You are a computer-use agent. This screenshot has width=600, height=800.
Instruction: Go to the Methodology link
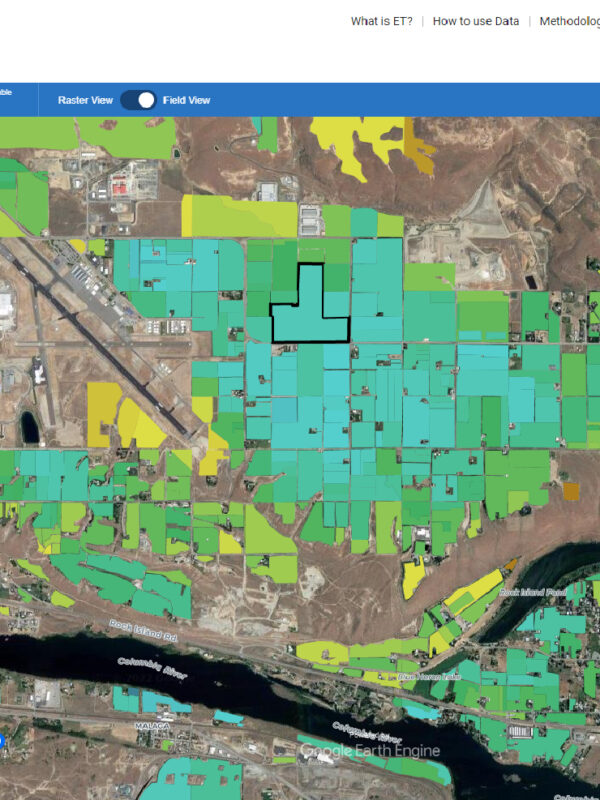click(x=570, y=21)
